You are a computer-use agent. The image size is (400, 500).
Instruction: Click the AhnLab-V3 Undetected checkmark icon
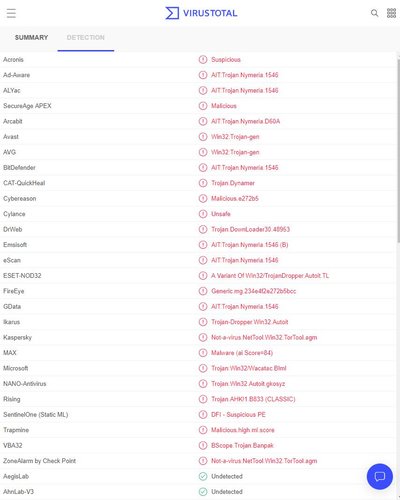coord(203,492)
